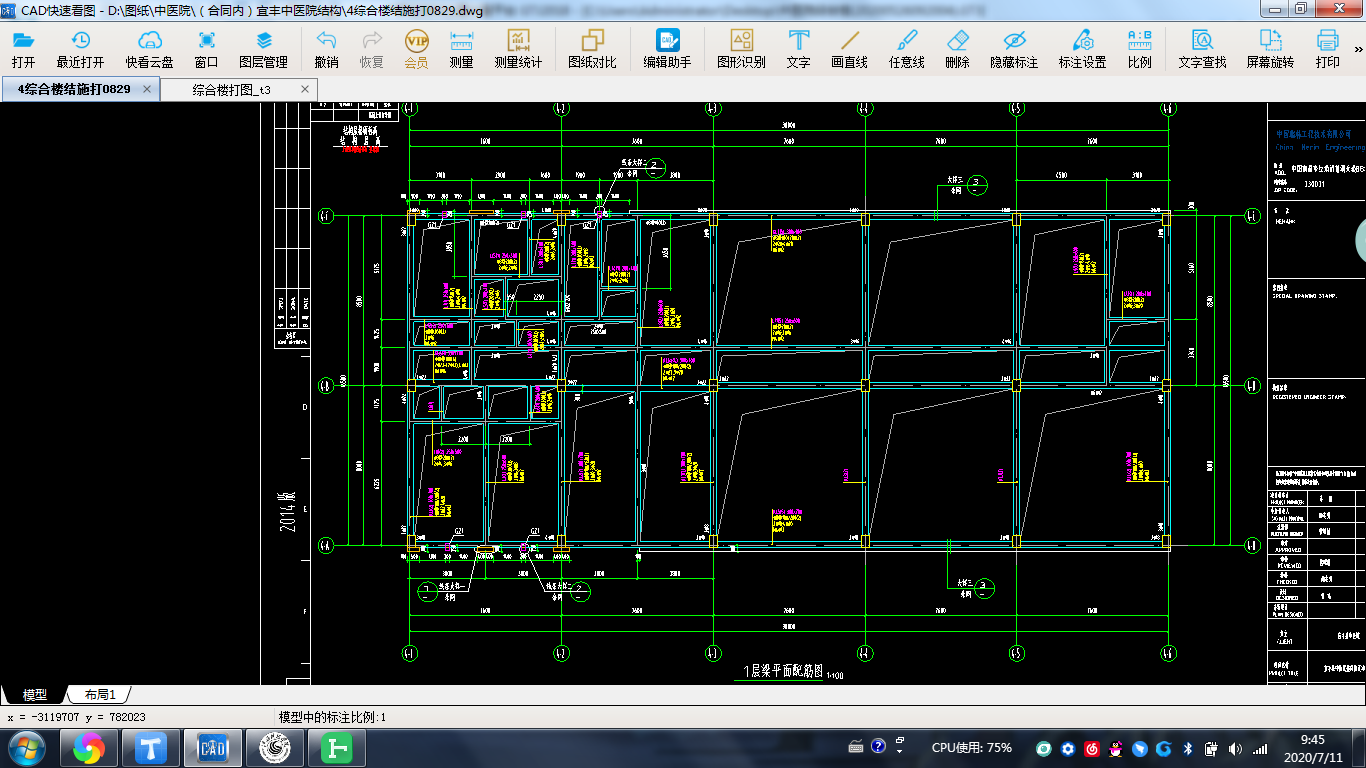Click the 撤销 undo arrow
The height and width of the screenshot is (768, 1366).
(326, 48)
